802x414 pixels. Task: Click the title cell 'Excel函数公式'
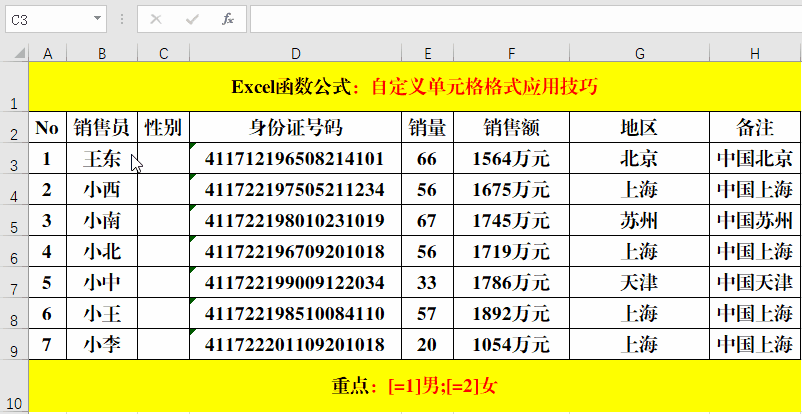point(415,86)
